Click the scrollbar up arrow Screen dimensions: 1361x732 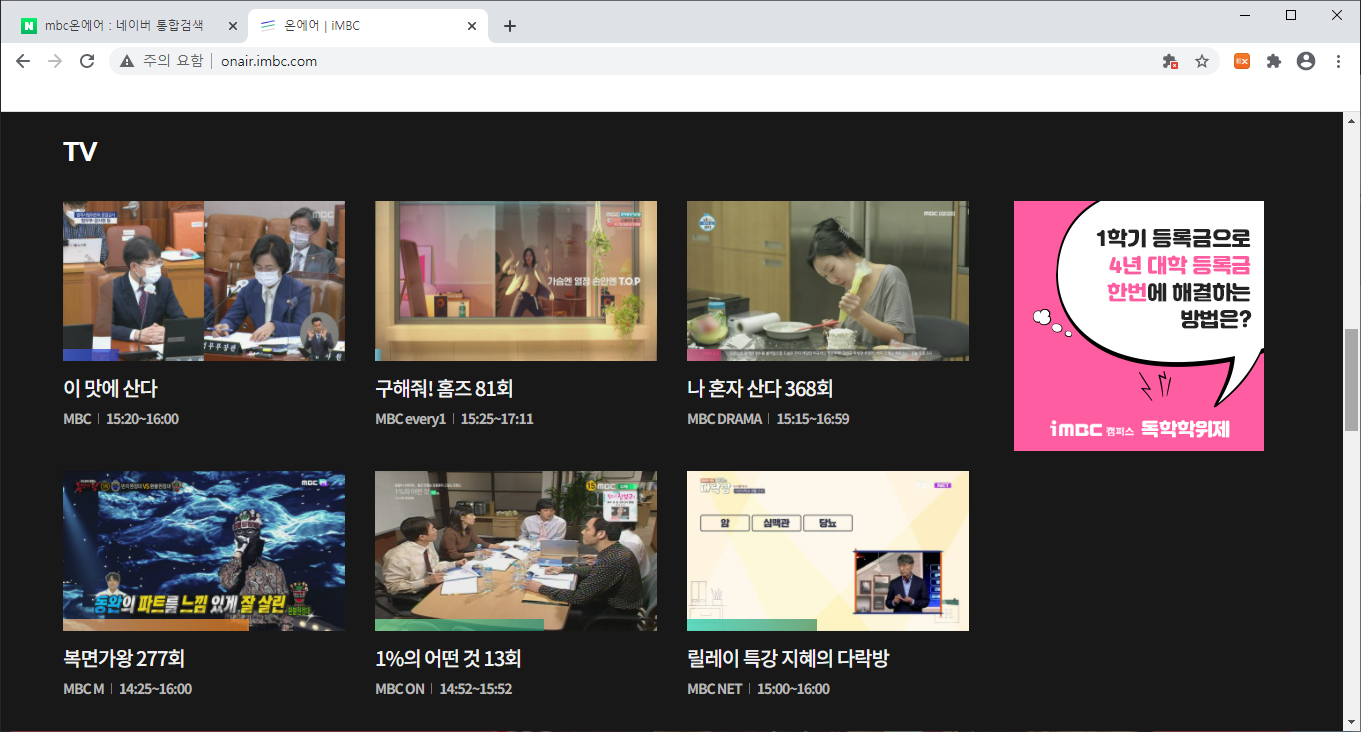point(1352,119)
